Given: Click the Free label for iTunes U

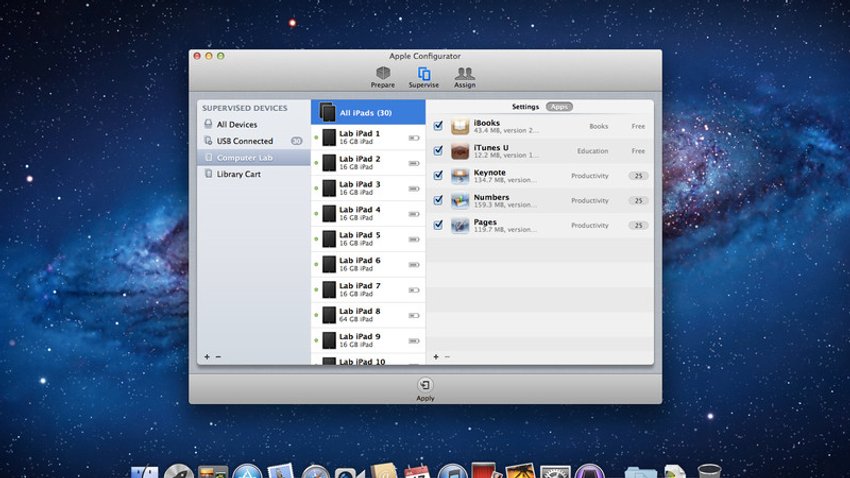Looking at the screenshot, I should click(638, 151).
